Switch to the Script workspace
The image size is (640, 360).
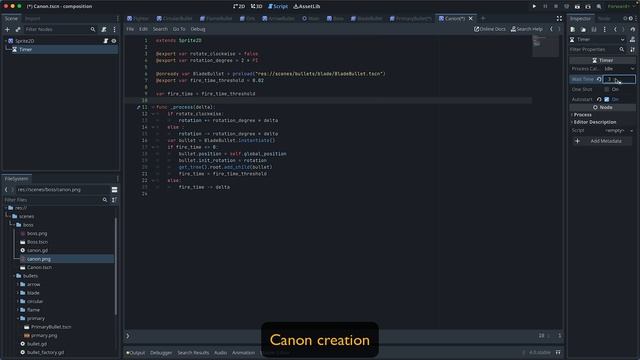[278, 6]
